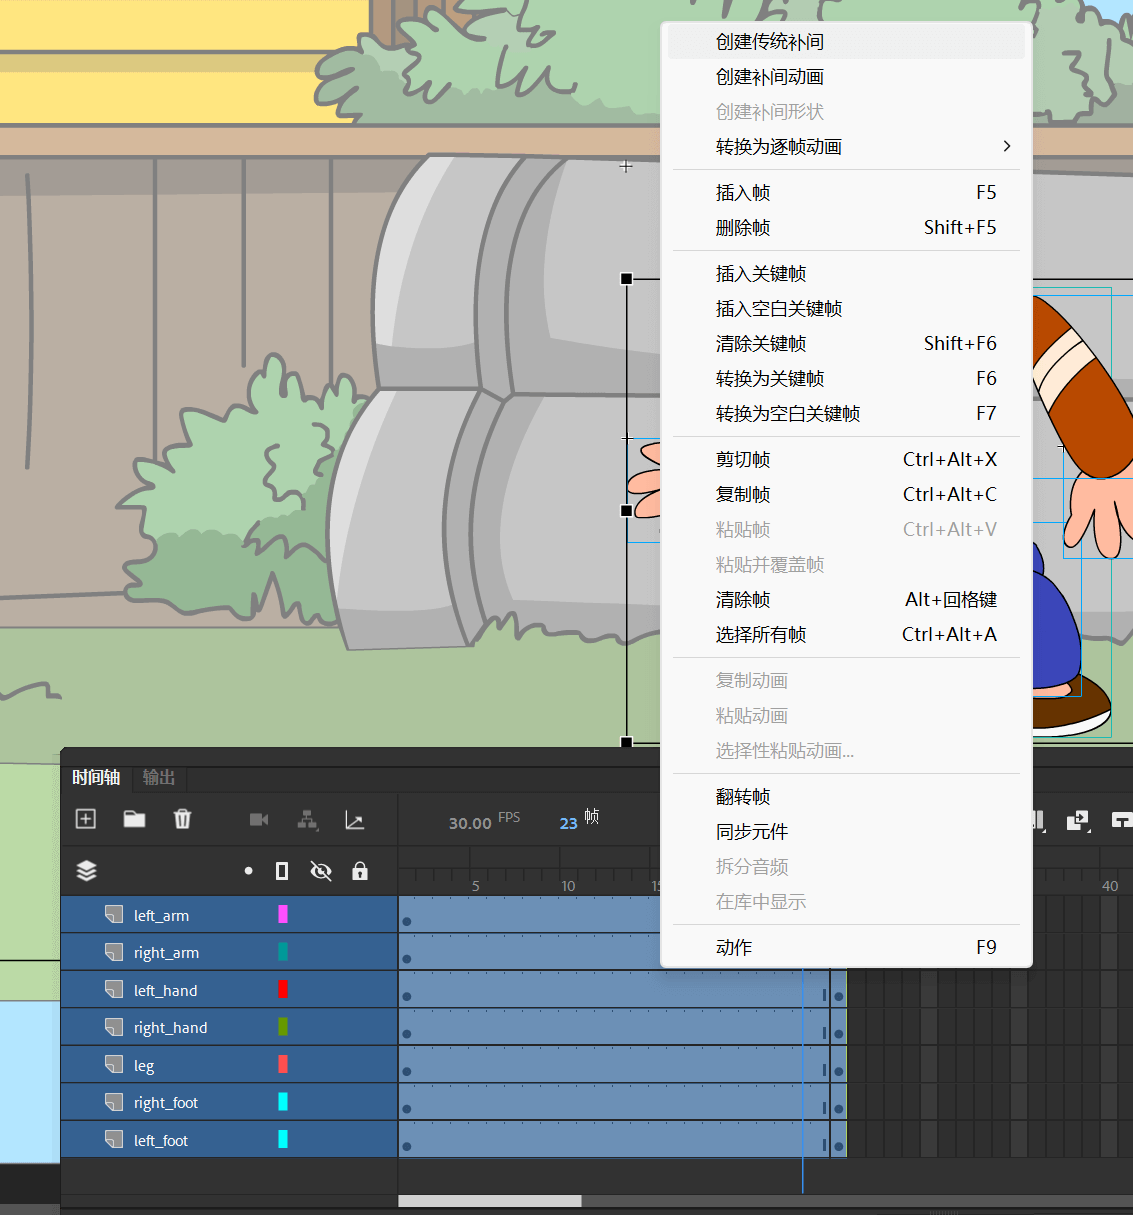The width and height of the screenshot is (1133, 1215).
Task: Choose 创建补间动画 from the context menu
Action: pyautogui.click(x=846, y=77)
